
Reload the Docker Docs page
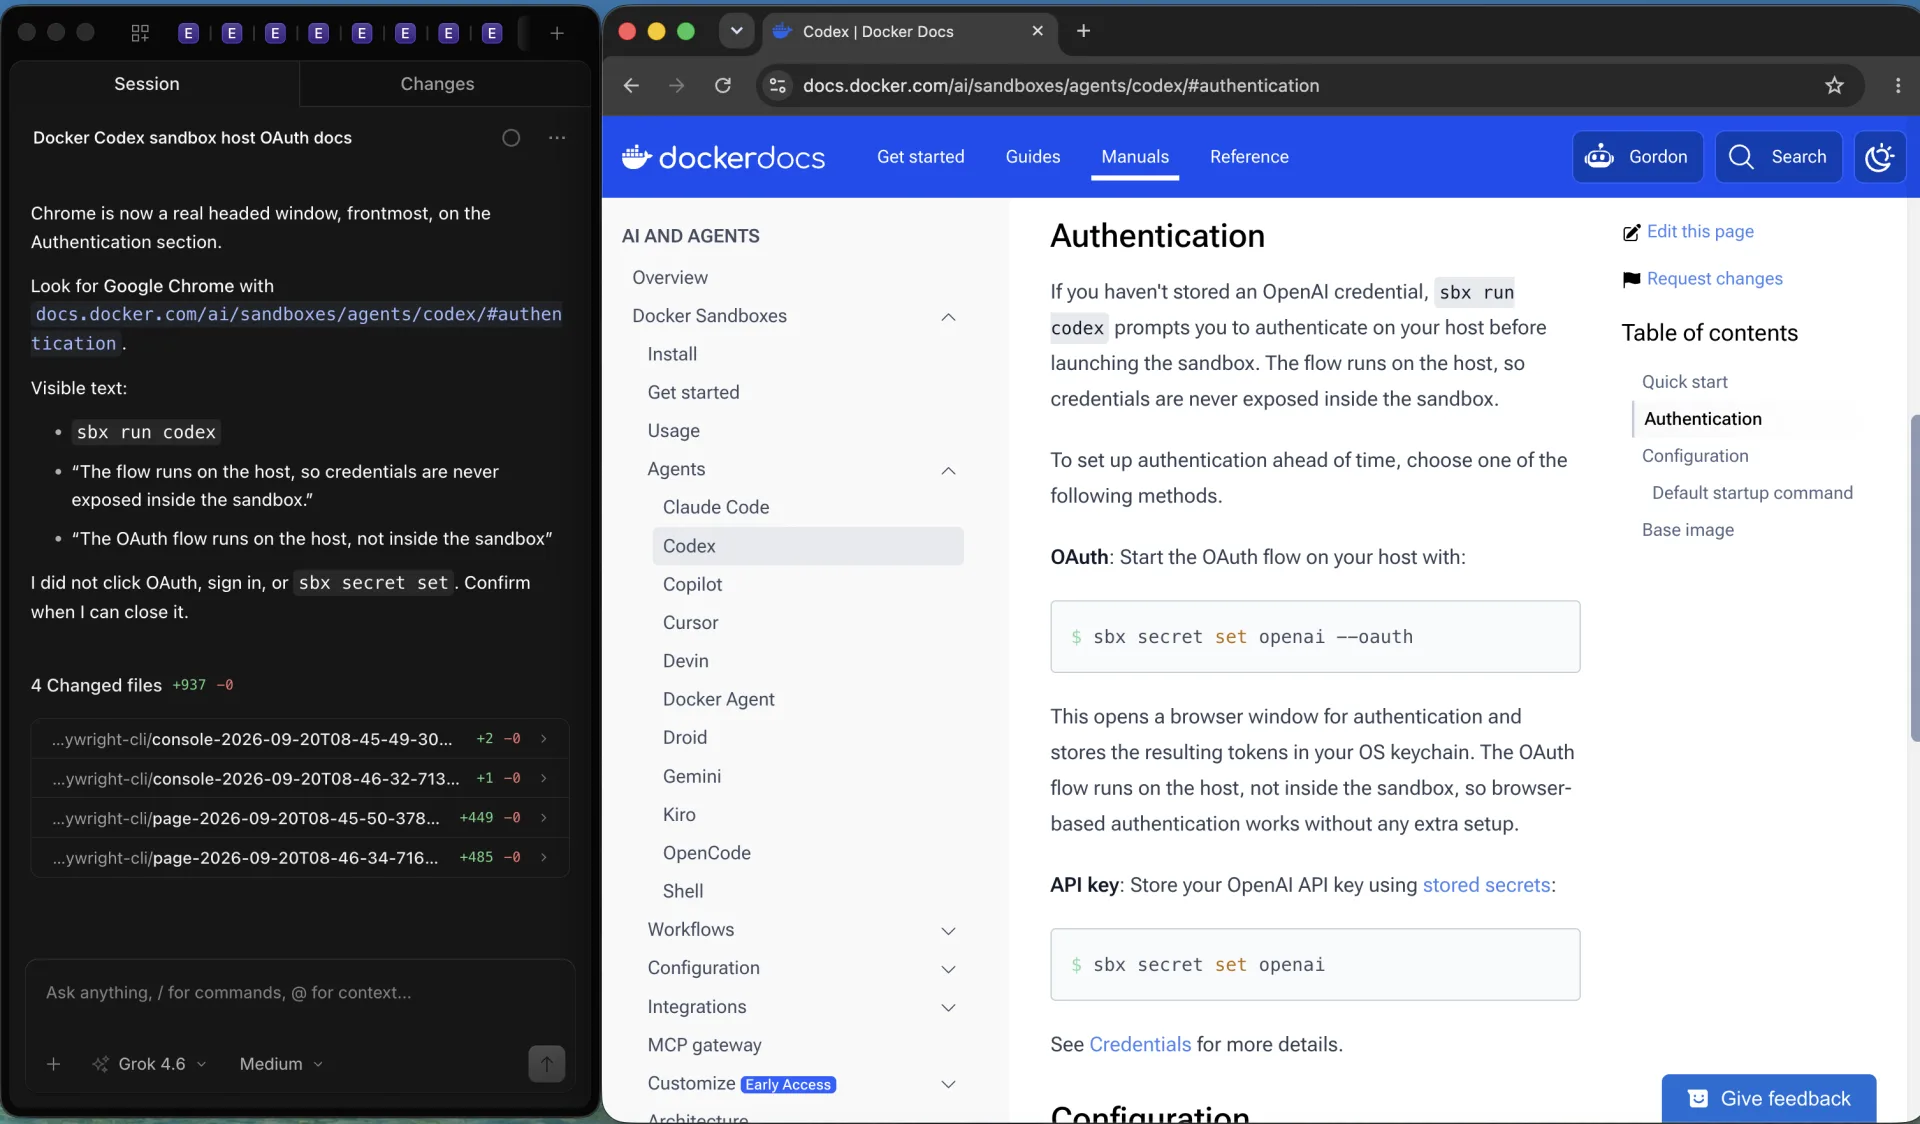pos(723,86)
